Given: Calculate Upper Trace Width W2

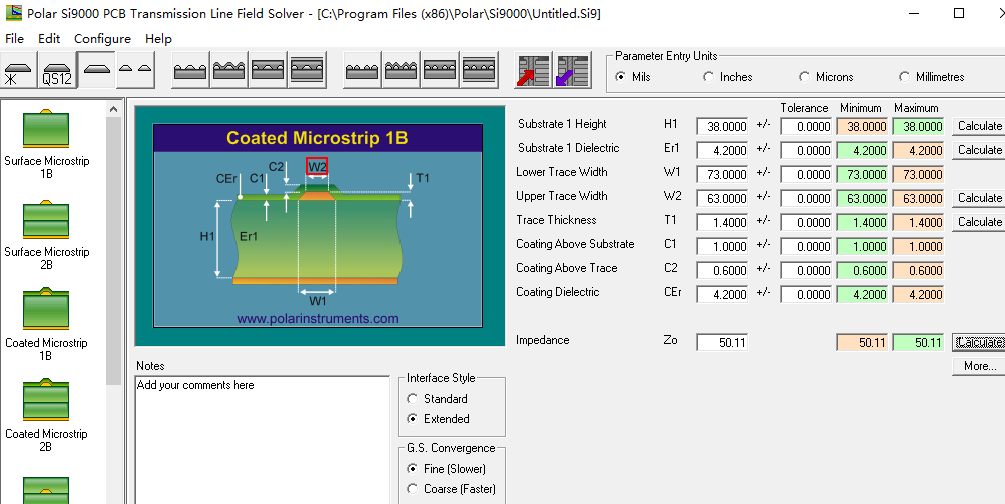Looking at the screenshot, I should click(x=979, y=197).
